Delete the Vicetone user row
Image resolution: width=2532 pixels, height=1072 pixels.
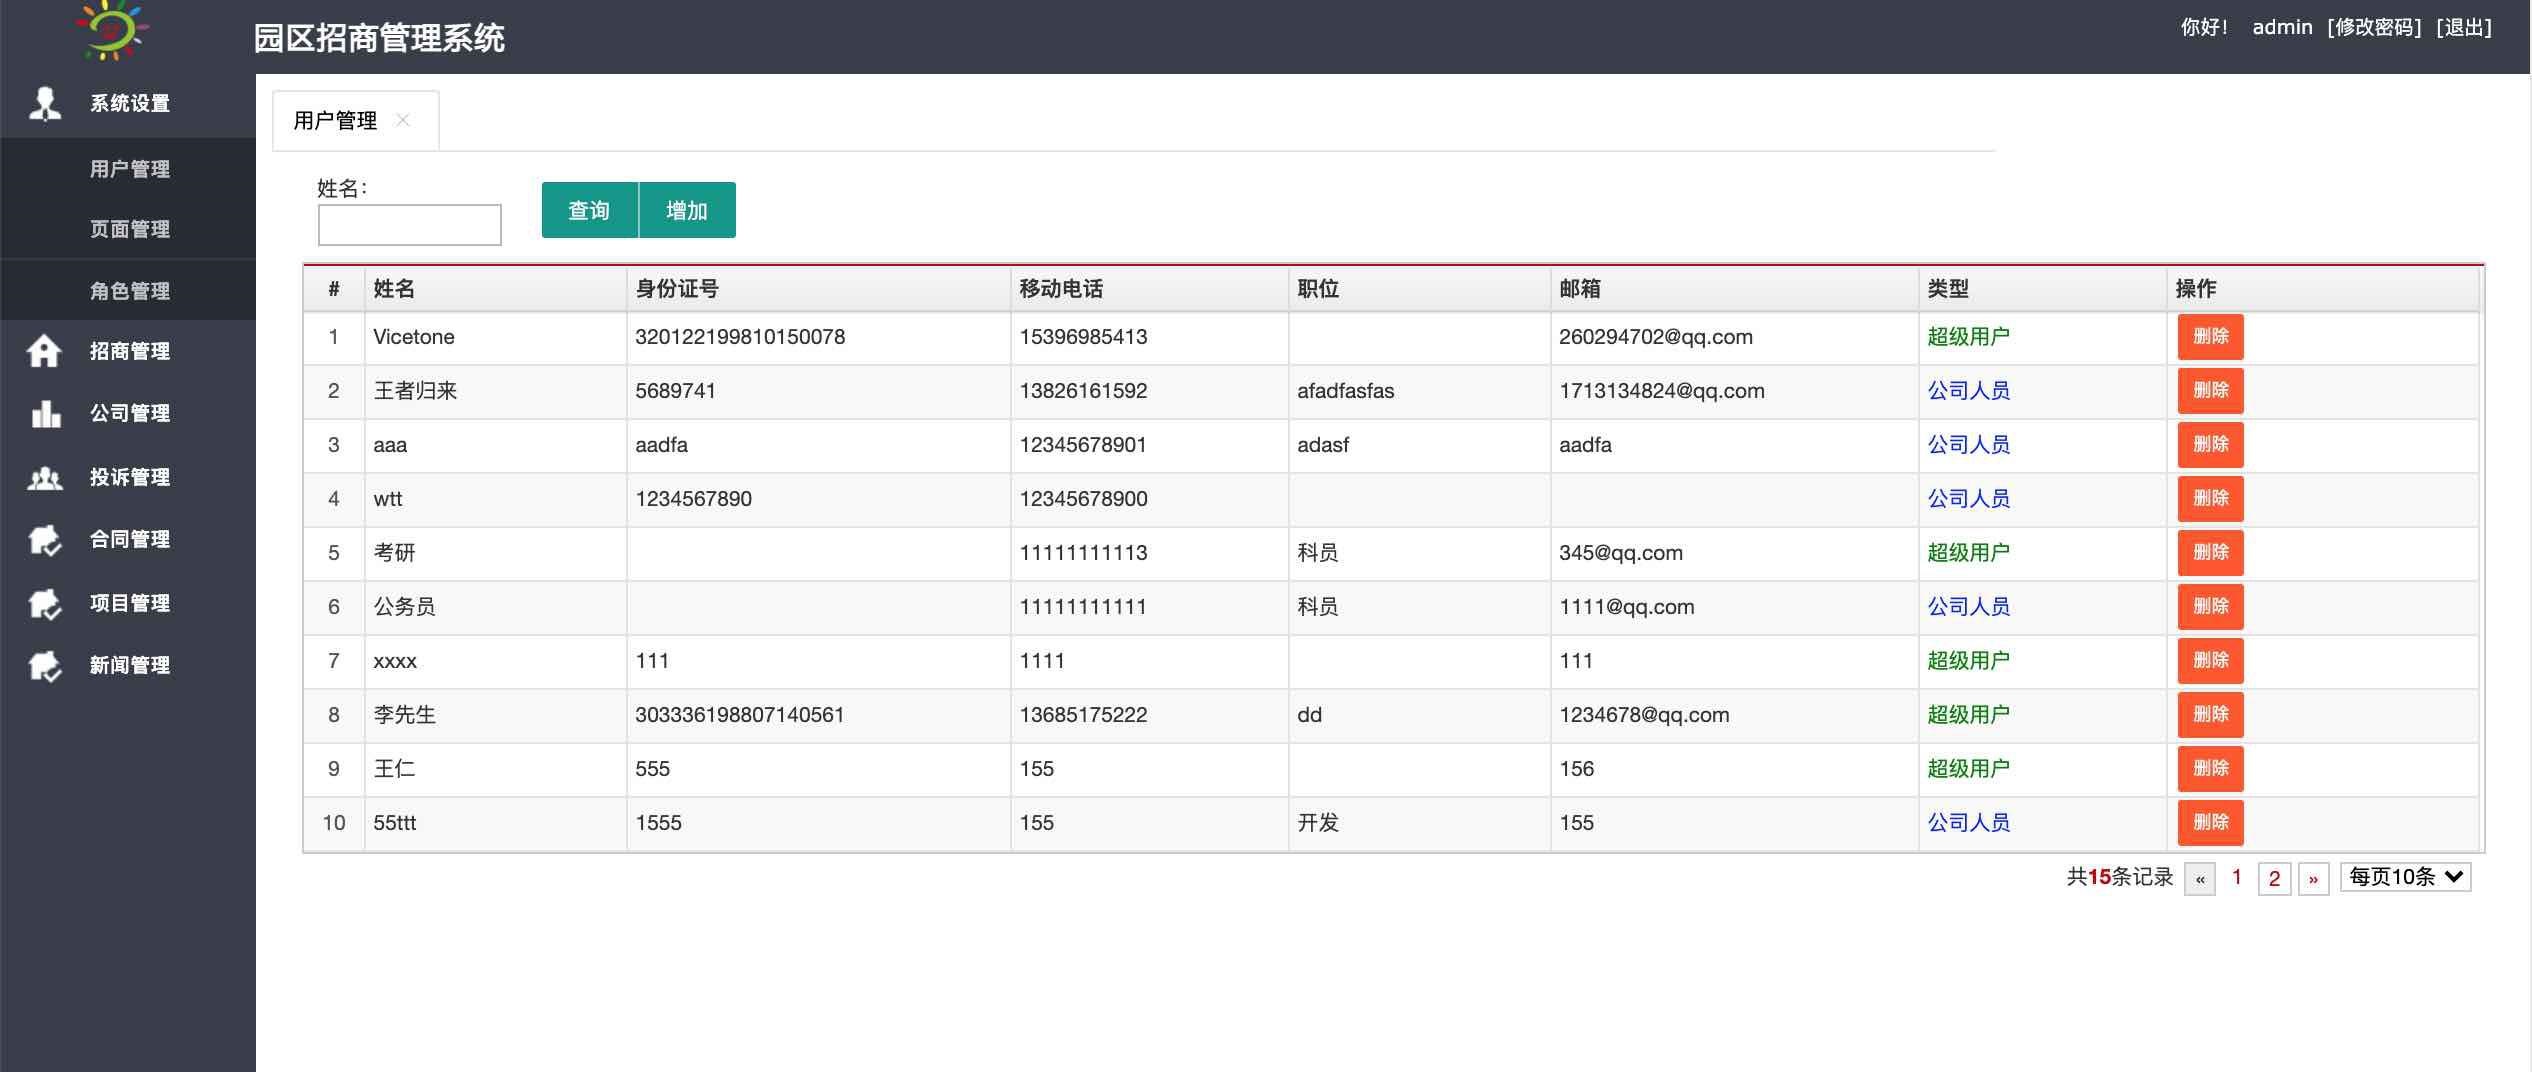click(2210, 337)
